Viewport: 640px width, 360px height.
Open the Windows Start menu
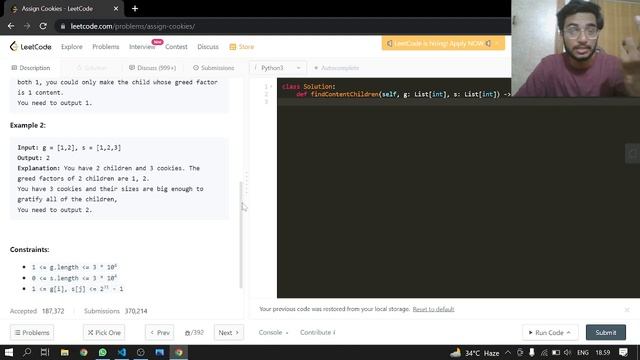(x=9, y=352)
